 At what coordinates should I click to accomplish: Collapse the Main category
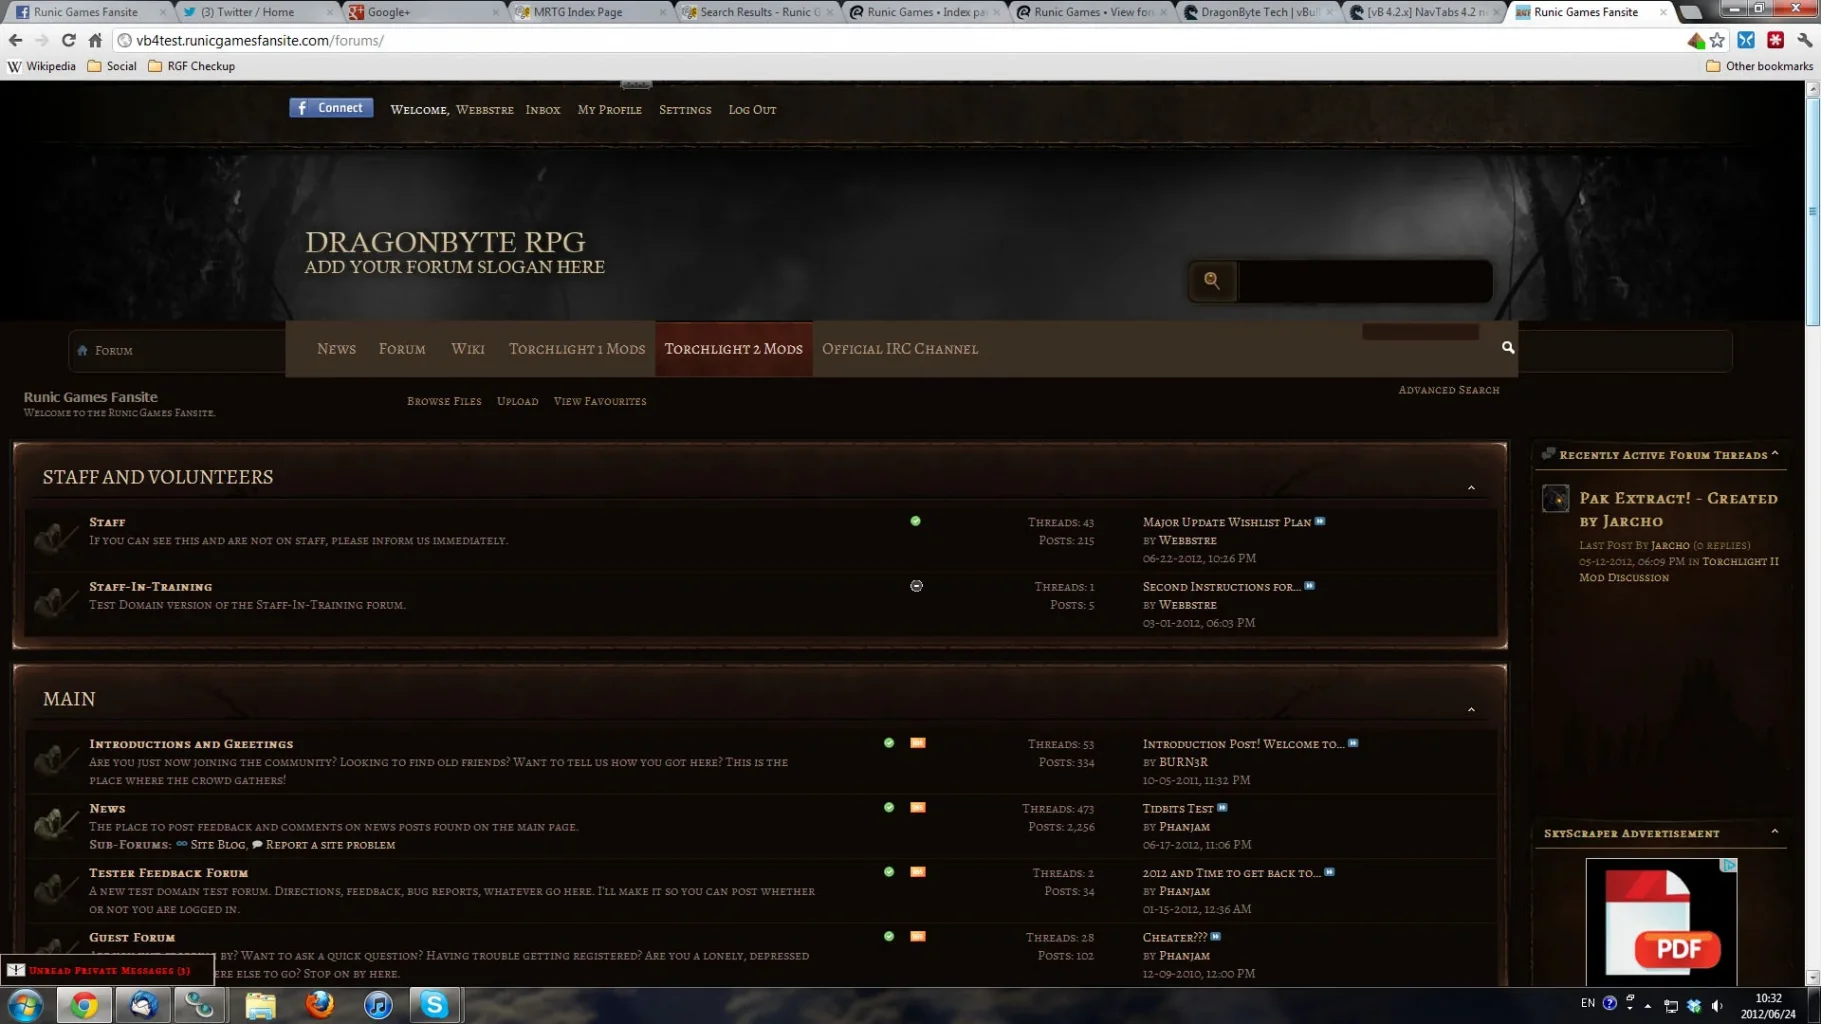click(1471, 710)
